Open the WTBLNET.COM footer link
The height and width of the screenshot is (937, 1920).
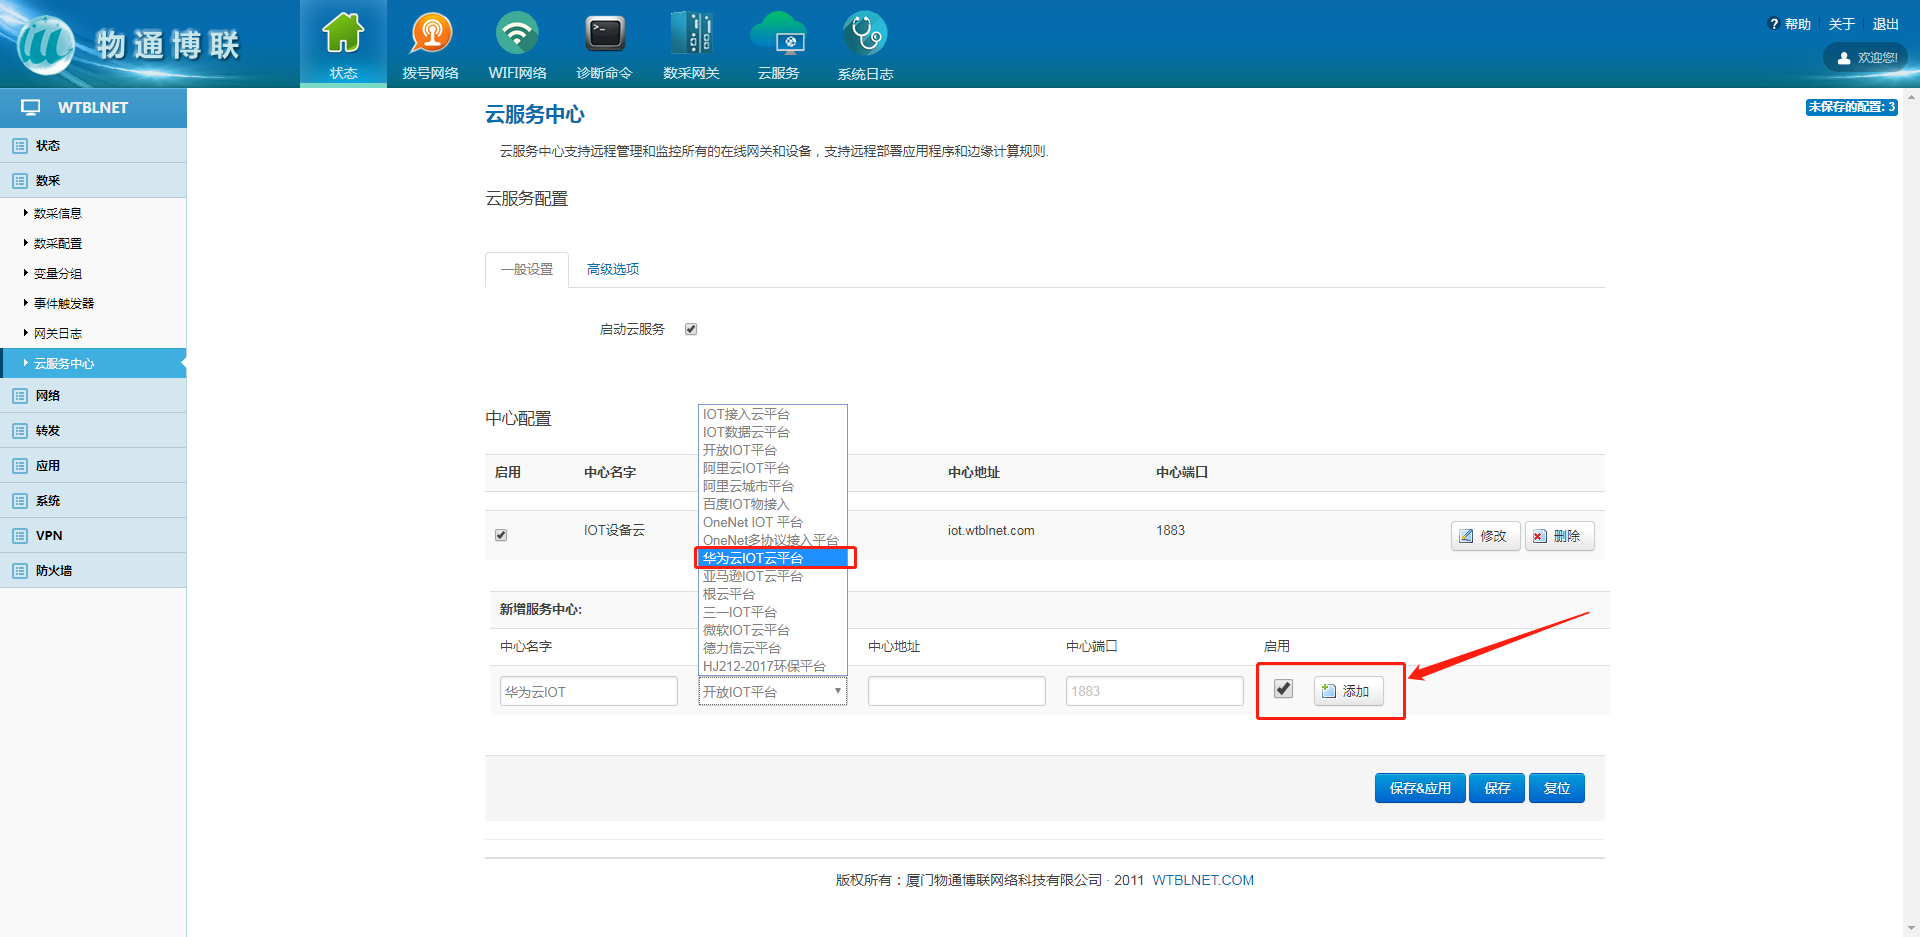pos(1202,880)
